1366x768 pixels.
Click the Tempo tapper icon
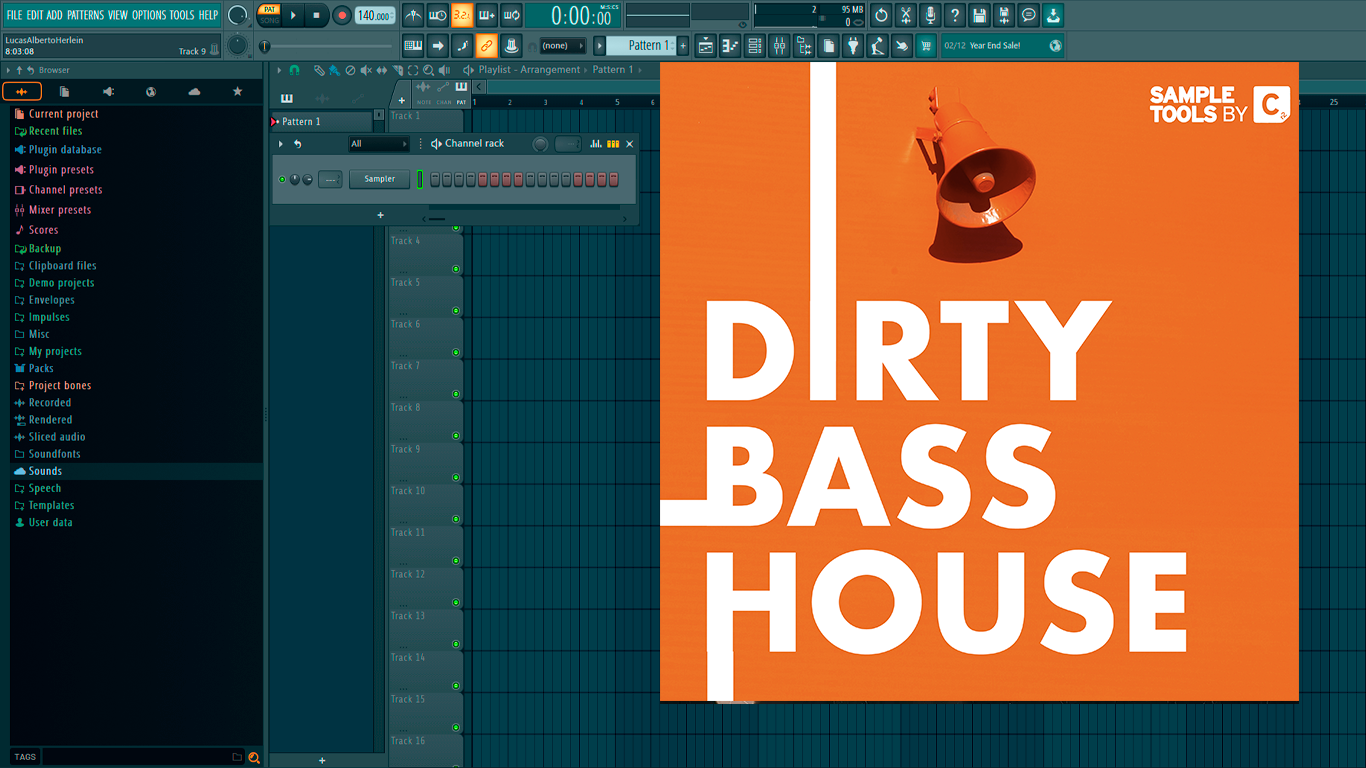click(877, 45)
